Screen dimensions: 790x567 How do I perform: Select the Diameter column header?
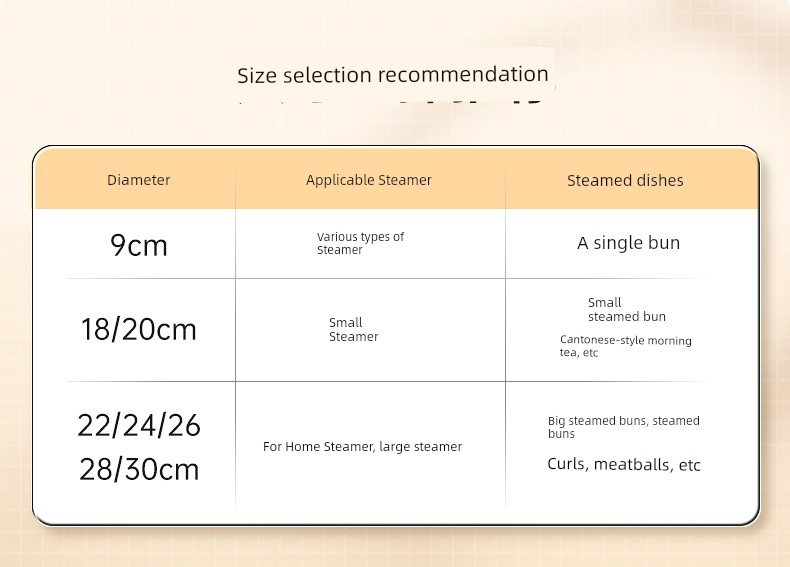tap(139, 180)
